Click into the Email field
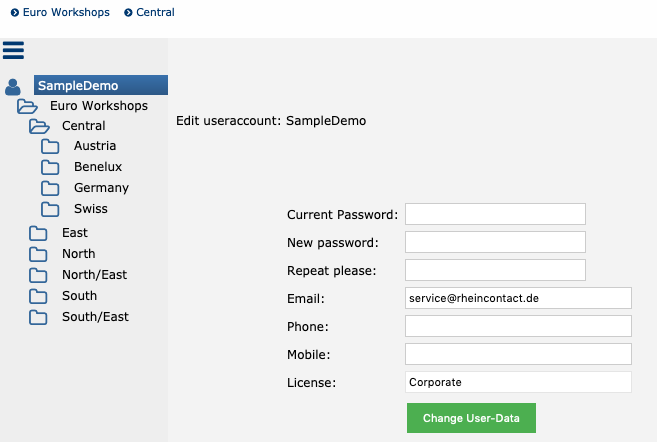Screen dimensions: 657x442 [518, 298]
